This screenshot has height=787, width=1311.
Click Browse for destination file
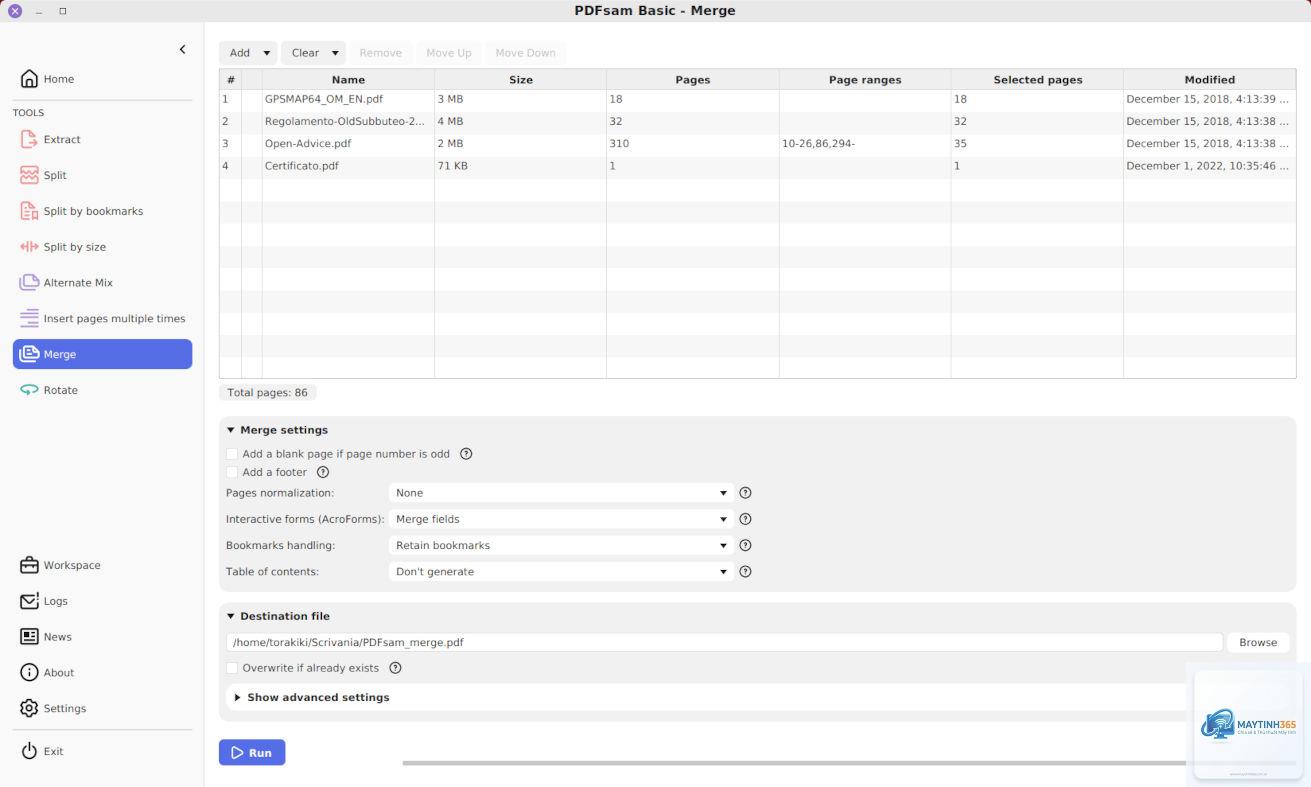coord(1258,643)
